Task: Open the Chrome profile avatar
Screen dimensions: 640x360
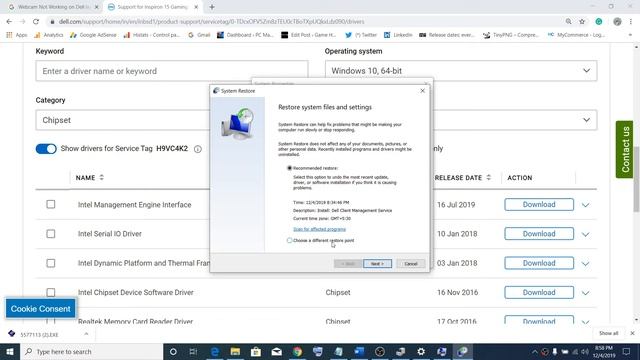Action: [x=617, y=22]
